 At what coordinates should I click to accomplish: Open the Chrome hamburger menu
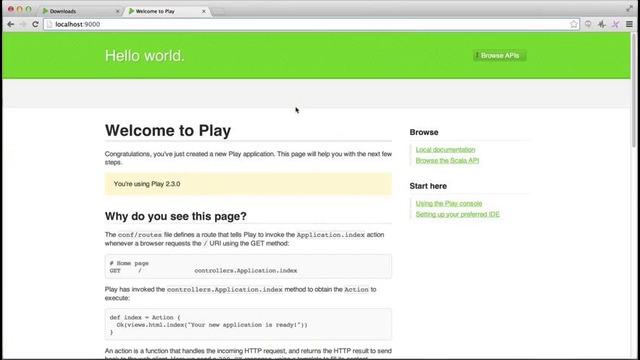[x=629, y=24]
